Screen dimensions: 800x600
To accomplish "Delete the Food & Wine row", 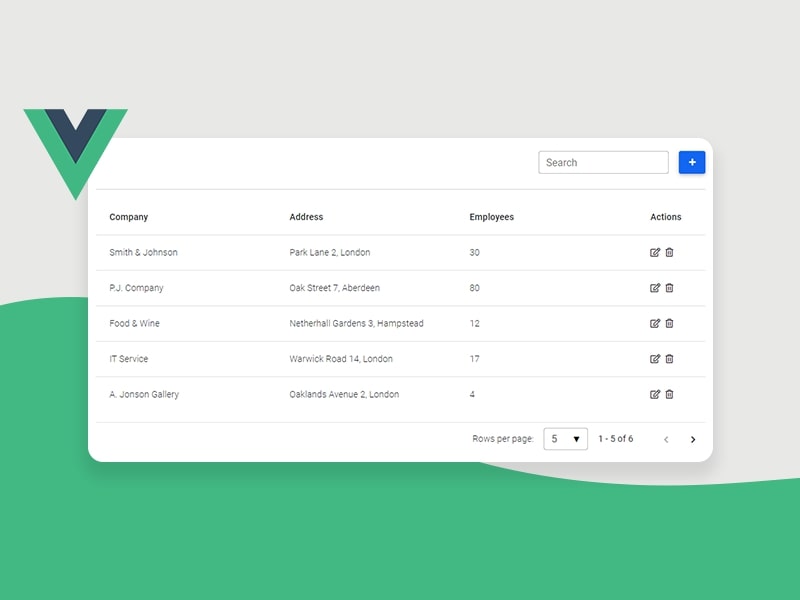I will [669, 323].
